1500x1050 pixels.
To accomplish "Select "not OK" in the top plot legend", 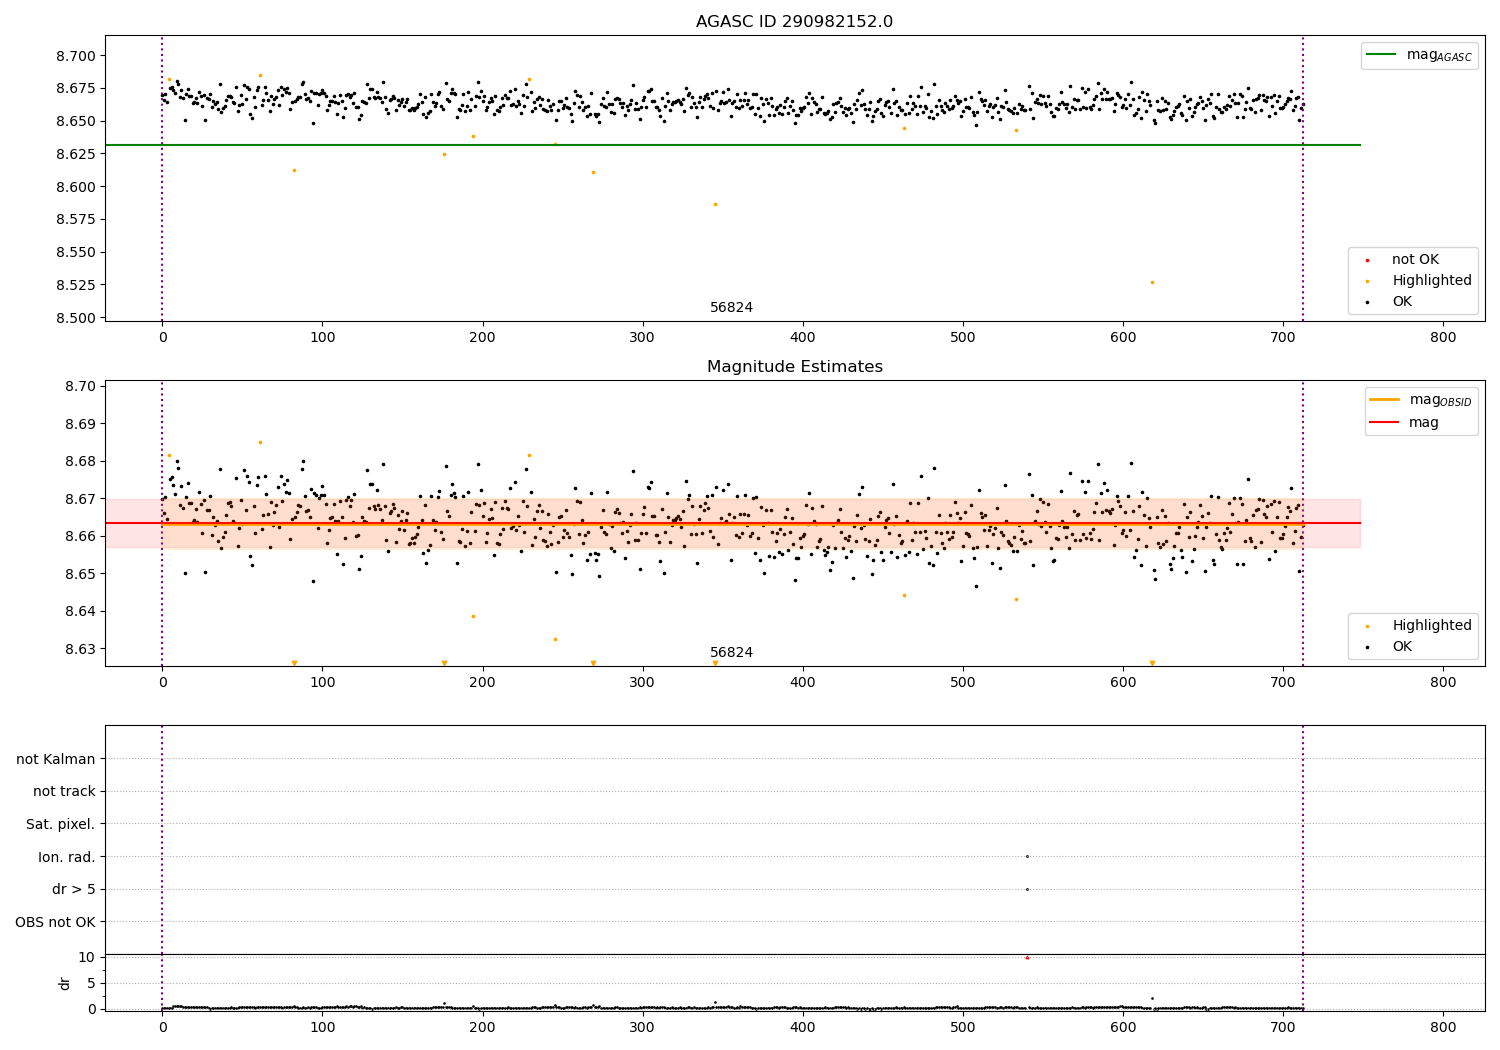I will click(x=1415, y=260).
